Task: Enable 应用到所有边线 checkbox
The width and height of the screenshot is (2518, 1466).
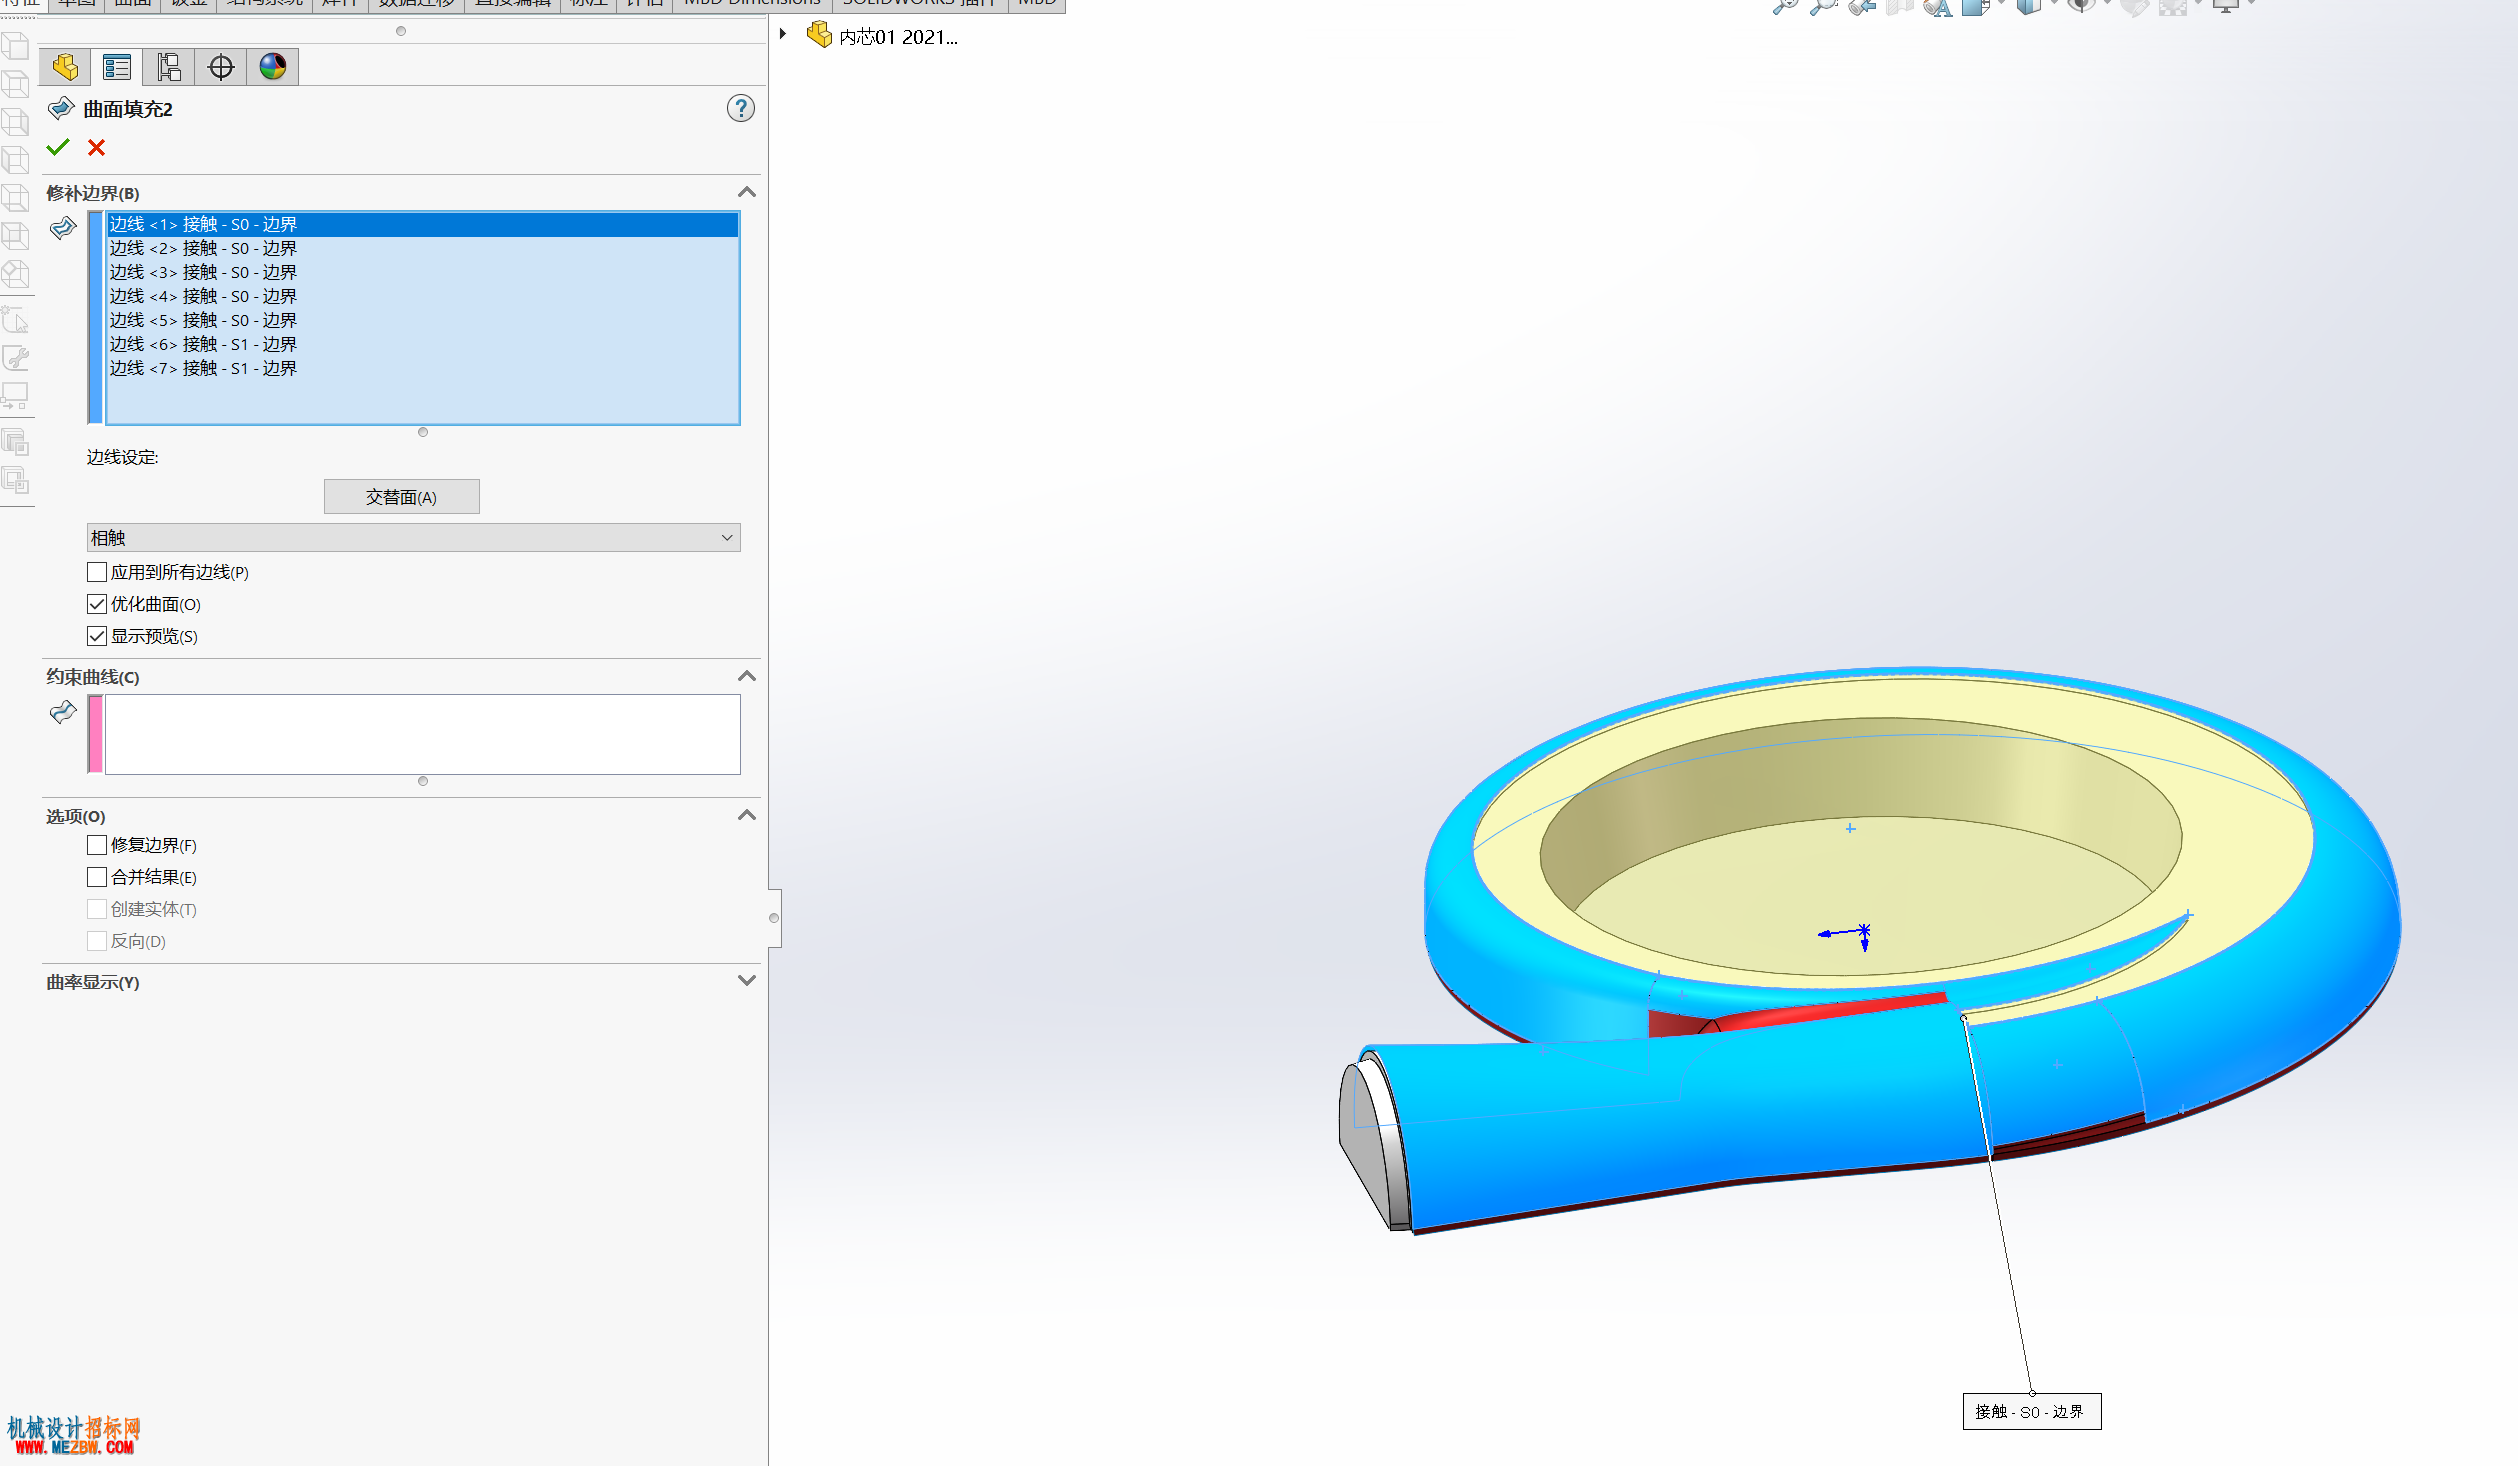Action: click(x=97, y=572)
